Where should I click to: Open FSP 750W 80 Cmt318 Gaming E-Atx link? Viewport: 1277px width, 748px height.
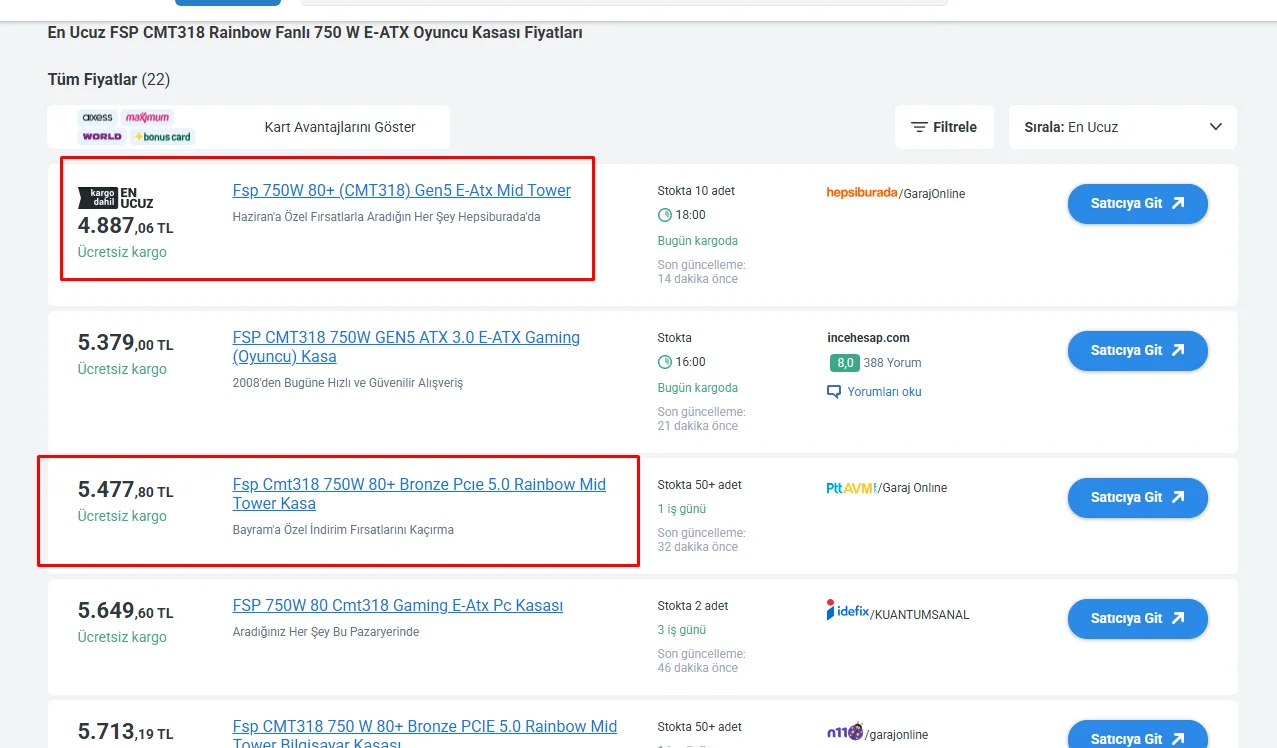pos(398,605)
